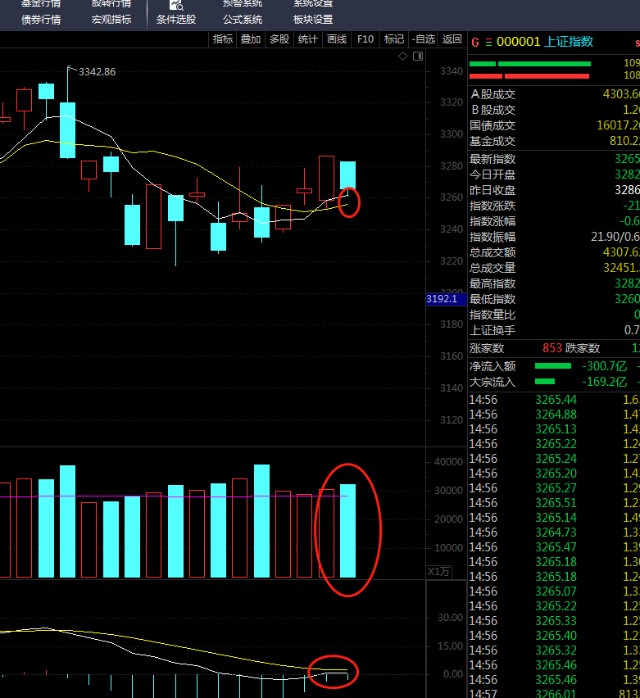Open 多股 multi-stock view
The height and width of the screenshot is (698, 640).
pos(279,39)
